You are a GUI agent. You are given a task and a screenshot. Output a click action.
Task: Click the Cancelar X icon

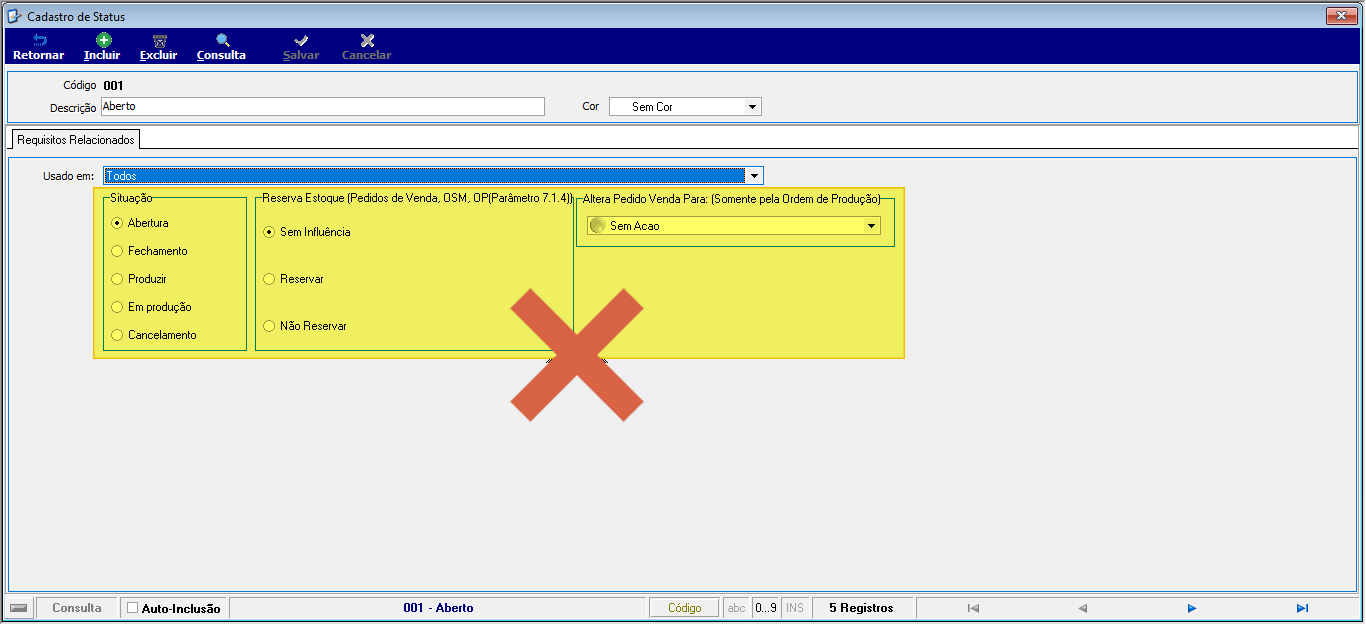click(x=367, y=41)
